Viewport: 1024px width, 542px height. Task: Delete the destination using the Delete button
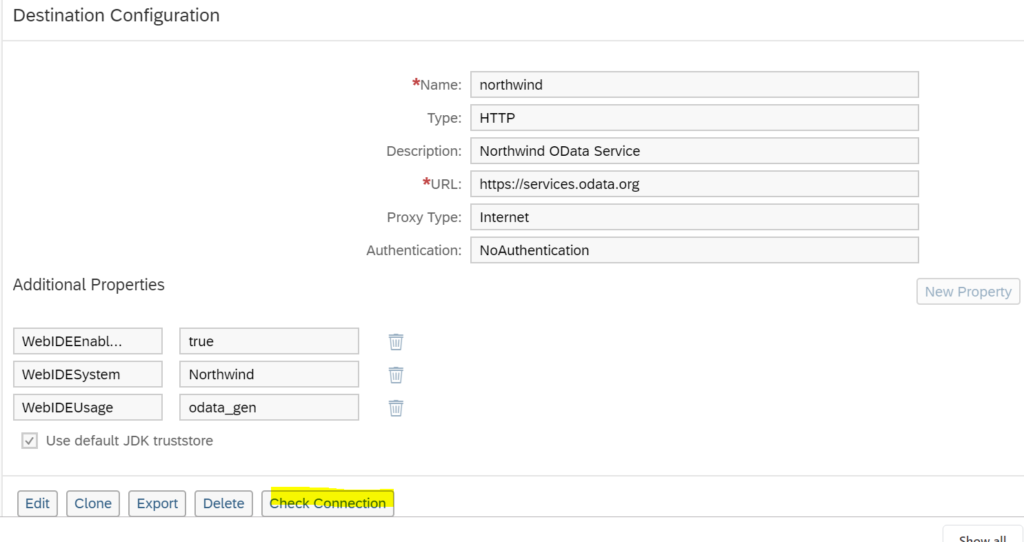coord(223,503)
